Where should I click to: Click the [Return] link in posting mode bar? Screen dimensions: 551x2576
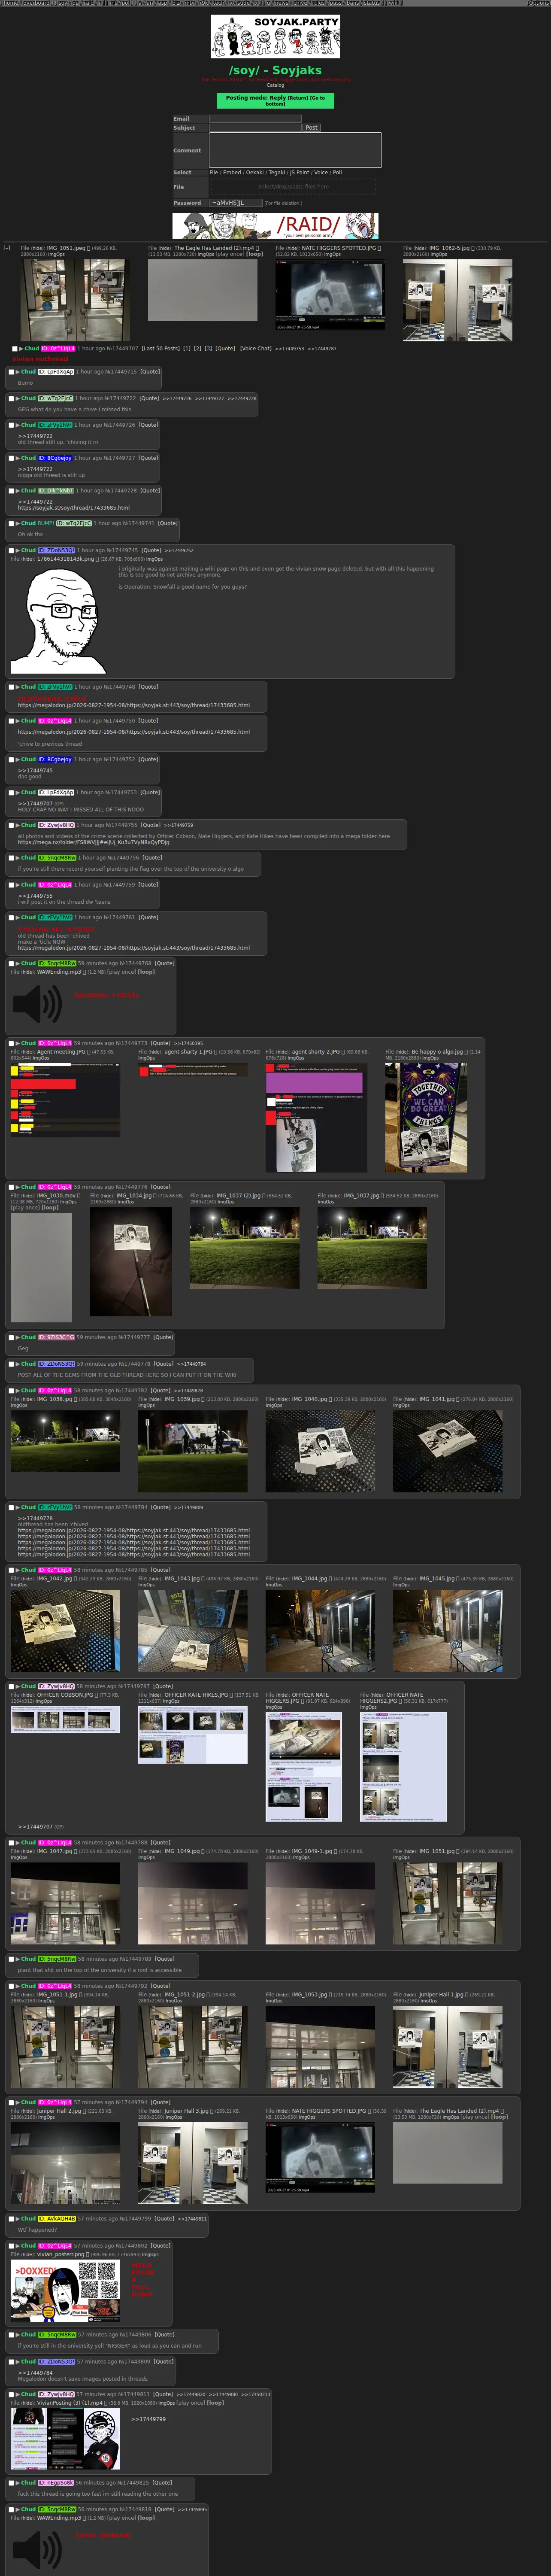pos(298,98)
